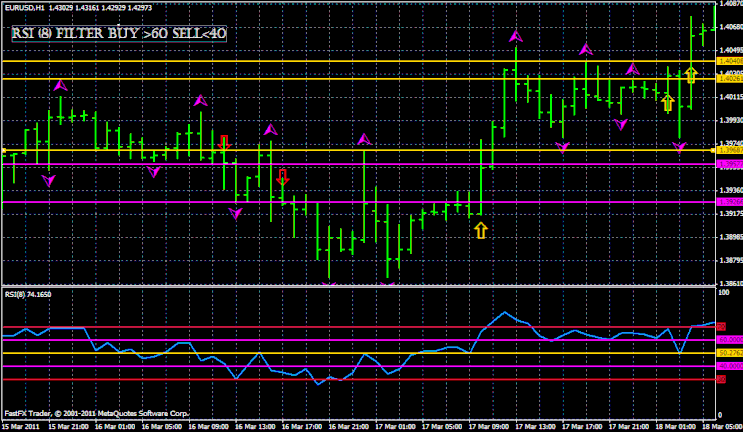Click the 17 Mar 09:00 time label
The image size is (743, 432).
click(x=489, y=427)
